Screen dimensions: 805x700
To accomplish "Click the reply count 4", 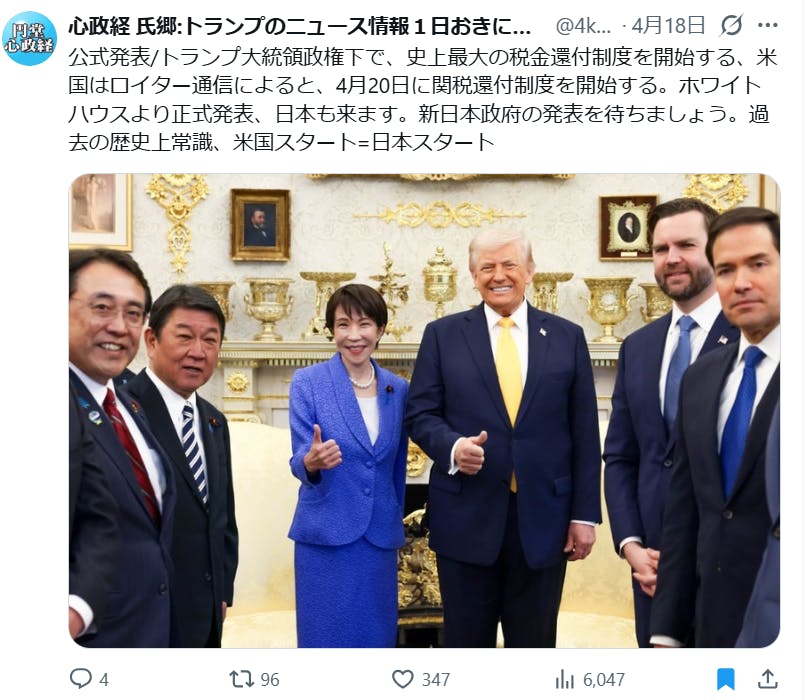I will (x=104, y=680).
